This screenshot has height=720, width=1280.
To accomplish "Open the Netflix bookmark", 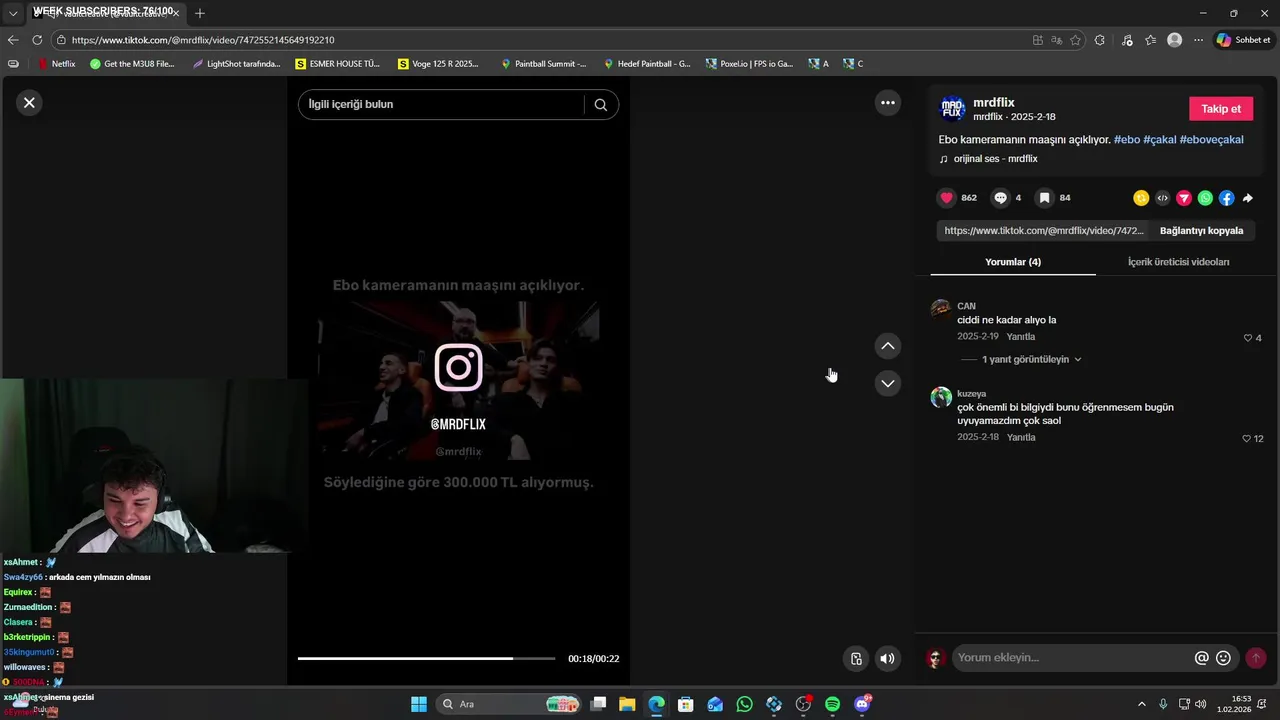I will click(x=55, y=64).
